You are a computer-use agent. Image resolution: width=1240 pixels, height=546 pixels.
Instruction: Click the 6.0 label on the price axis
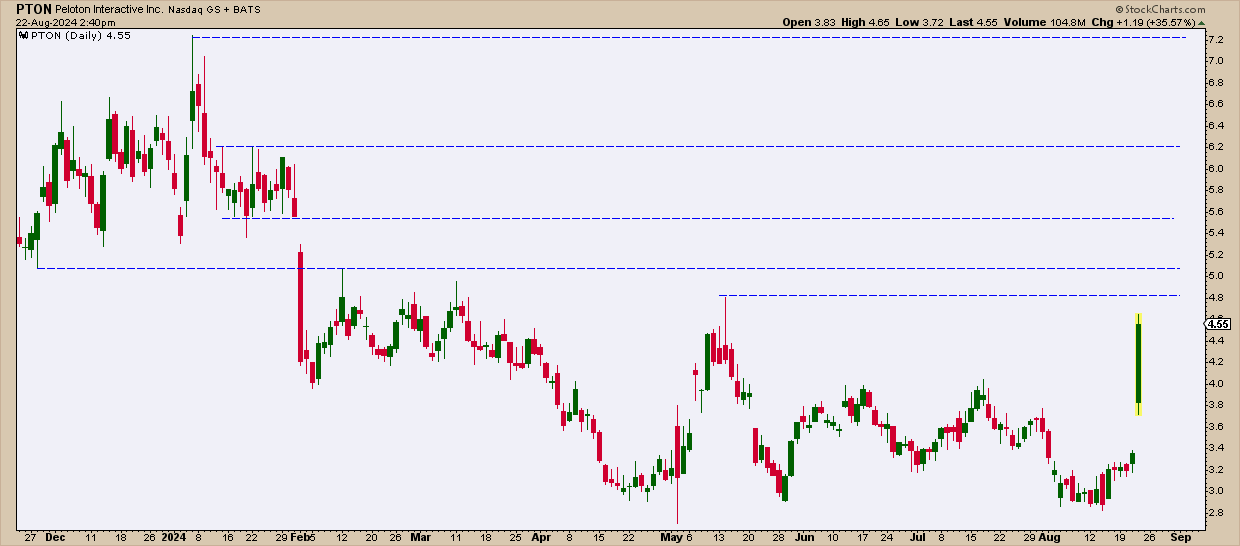(x=1215, y=168)
